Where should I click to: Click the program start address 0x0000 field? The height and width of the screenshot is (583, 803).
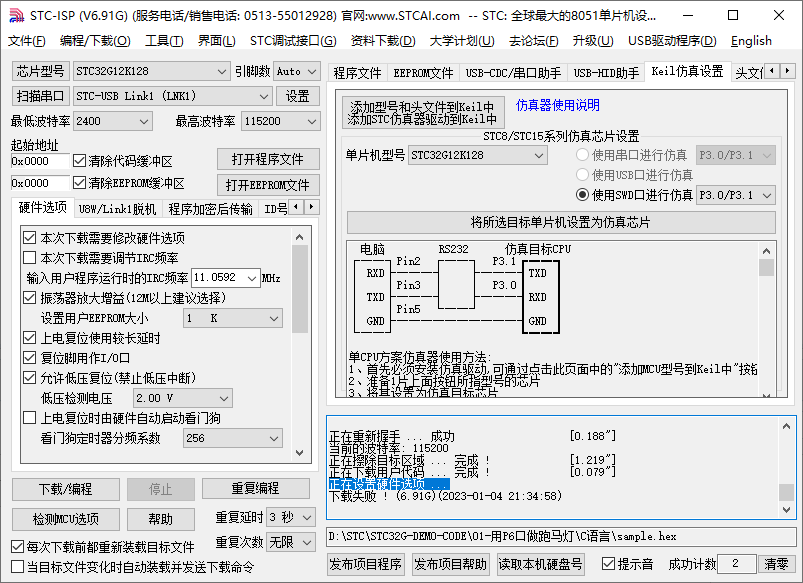click(40, 161)
